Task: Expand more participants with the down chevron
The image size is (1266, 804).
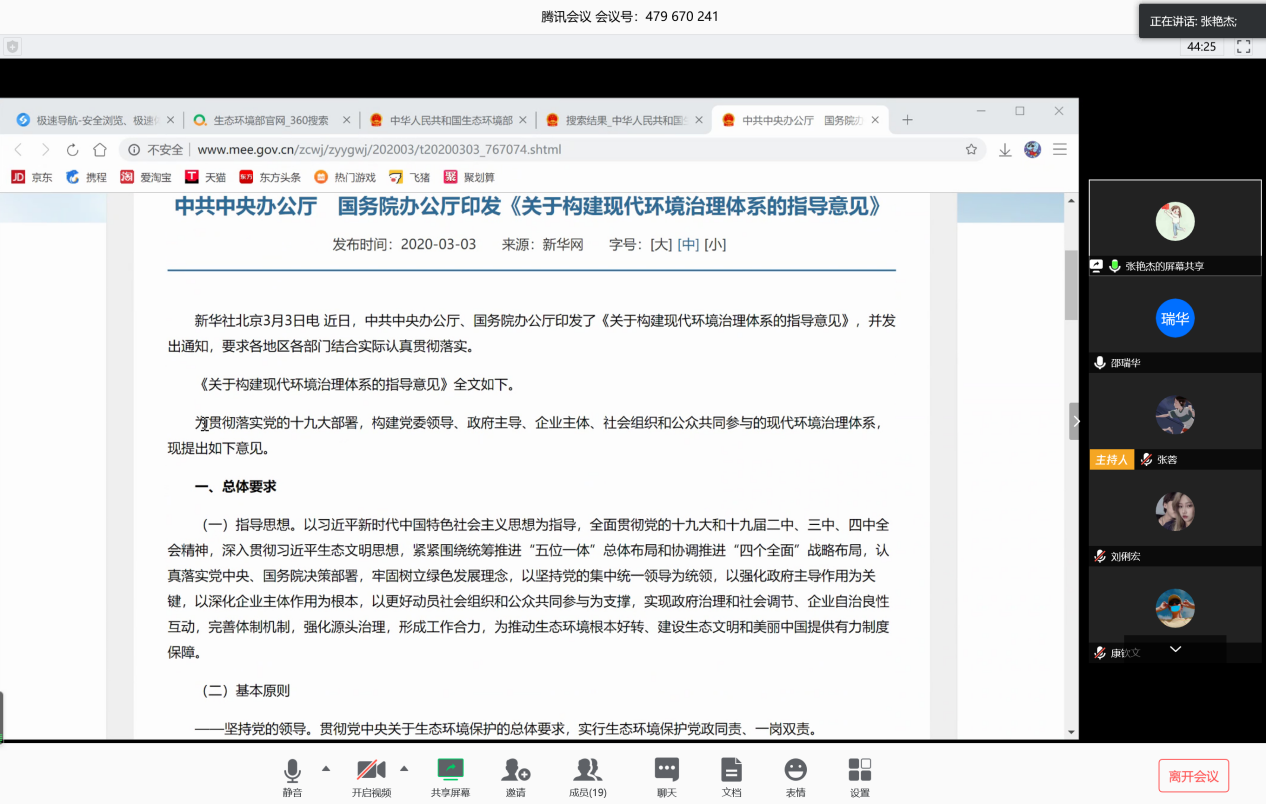Action: point(1175,649)
